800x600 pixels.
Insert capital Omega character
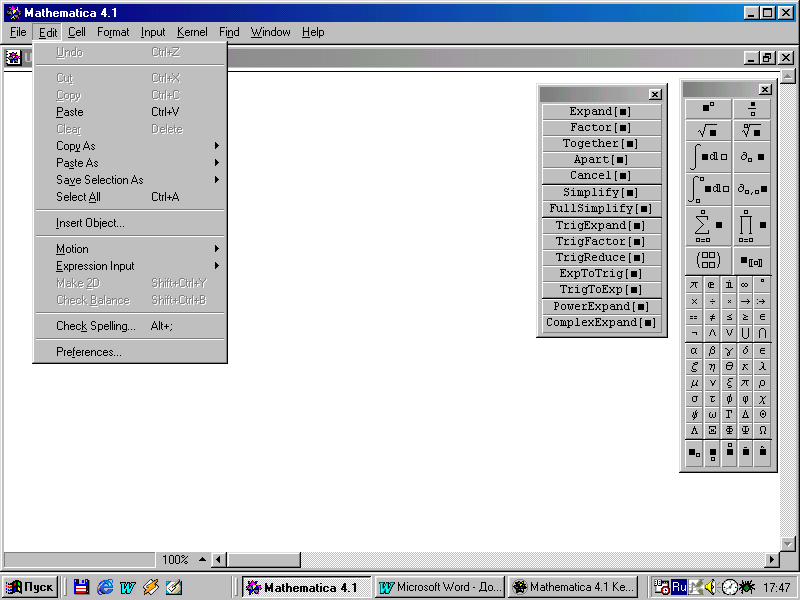pos(762,430)
